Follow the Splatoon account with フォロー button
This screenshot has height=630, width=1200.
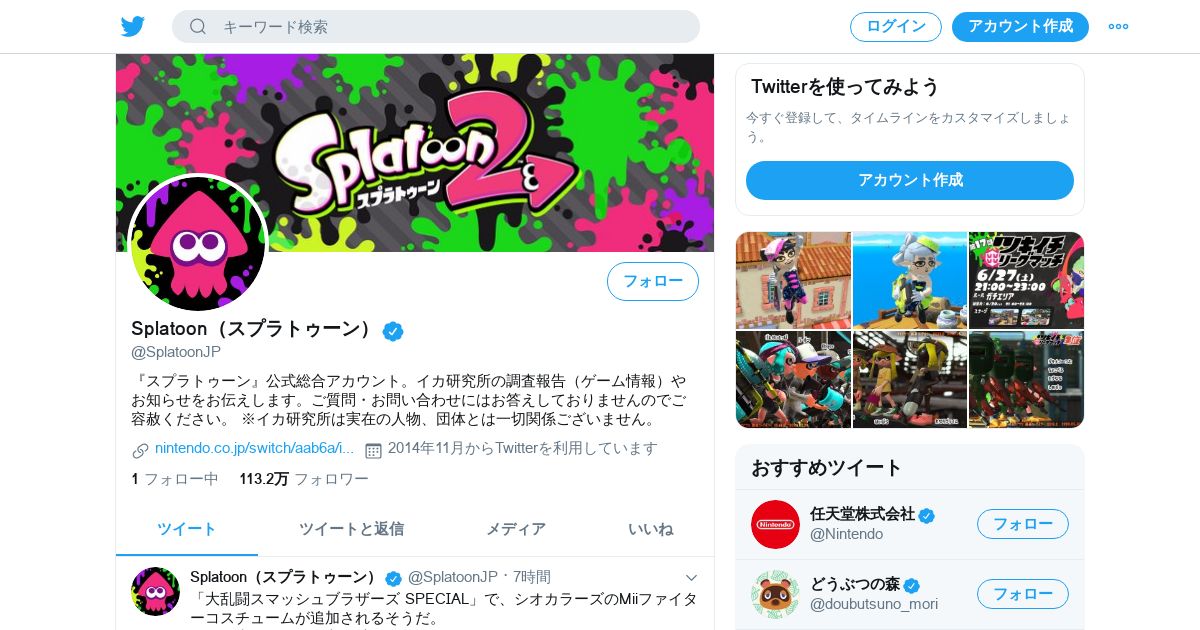653,281
